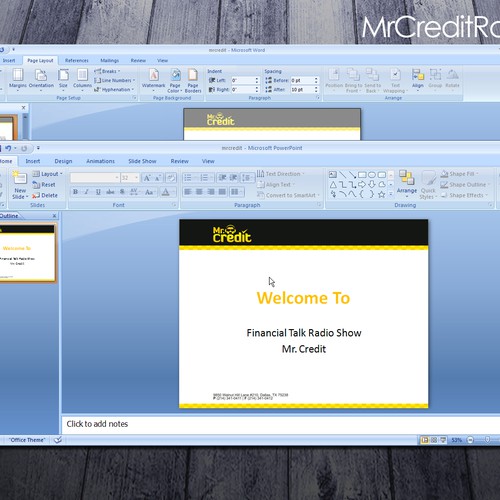Click Convert to SmartArt in PowerPoint
Image resolution: width=500 pixels, height=500 pixels.
289,195
